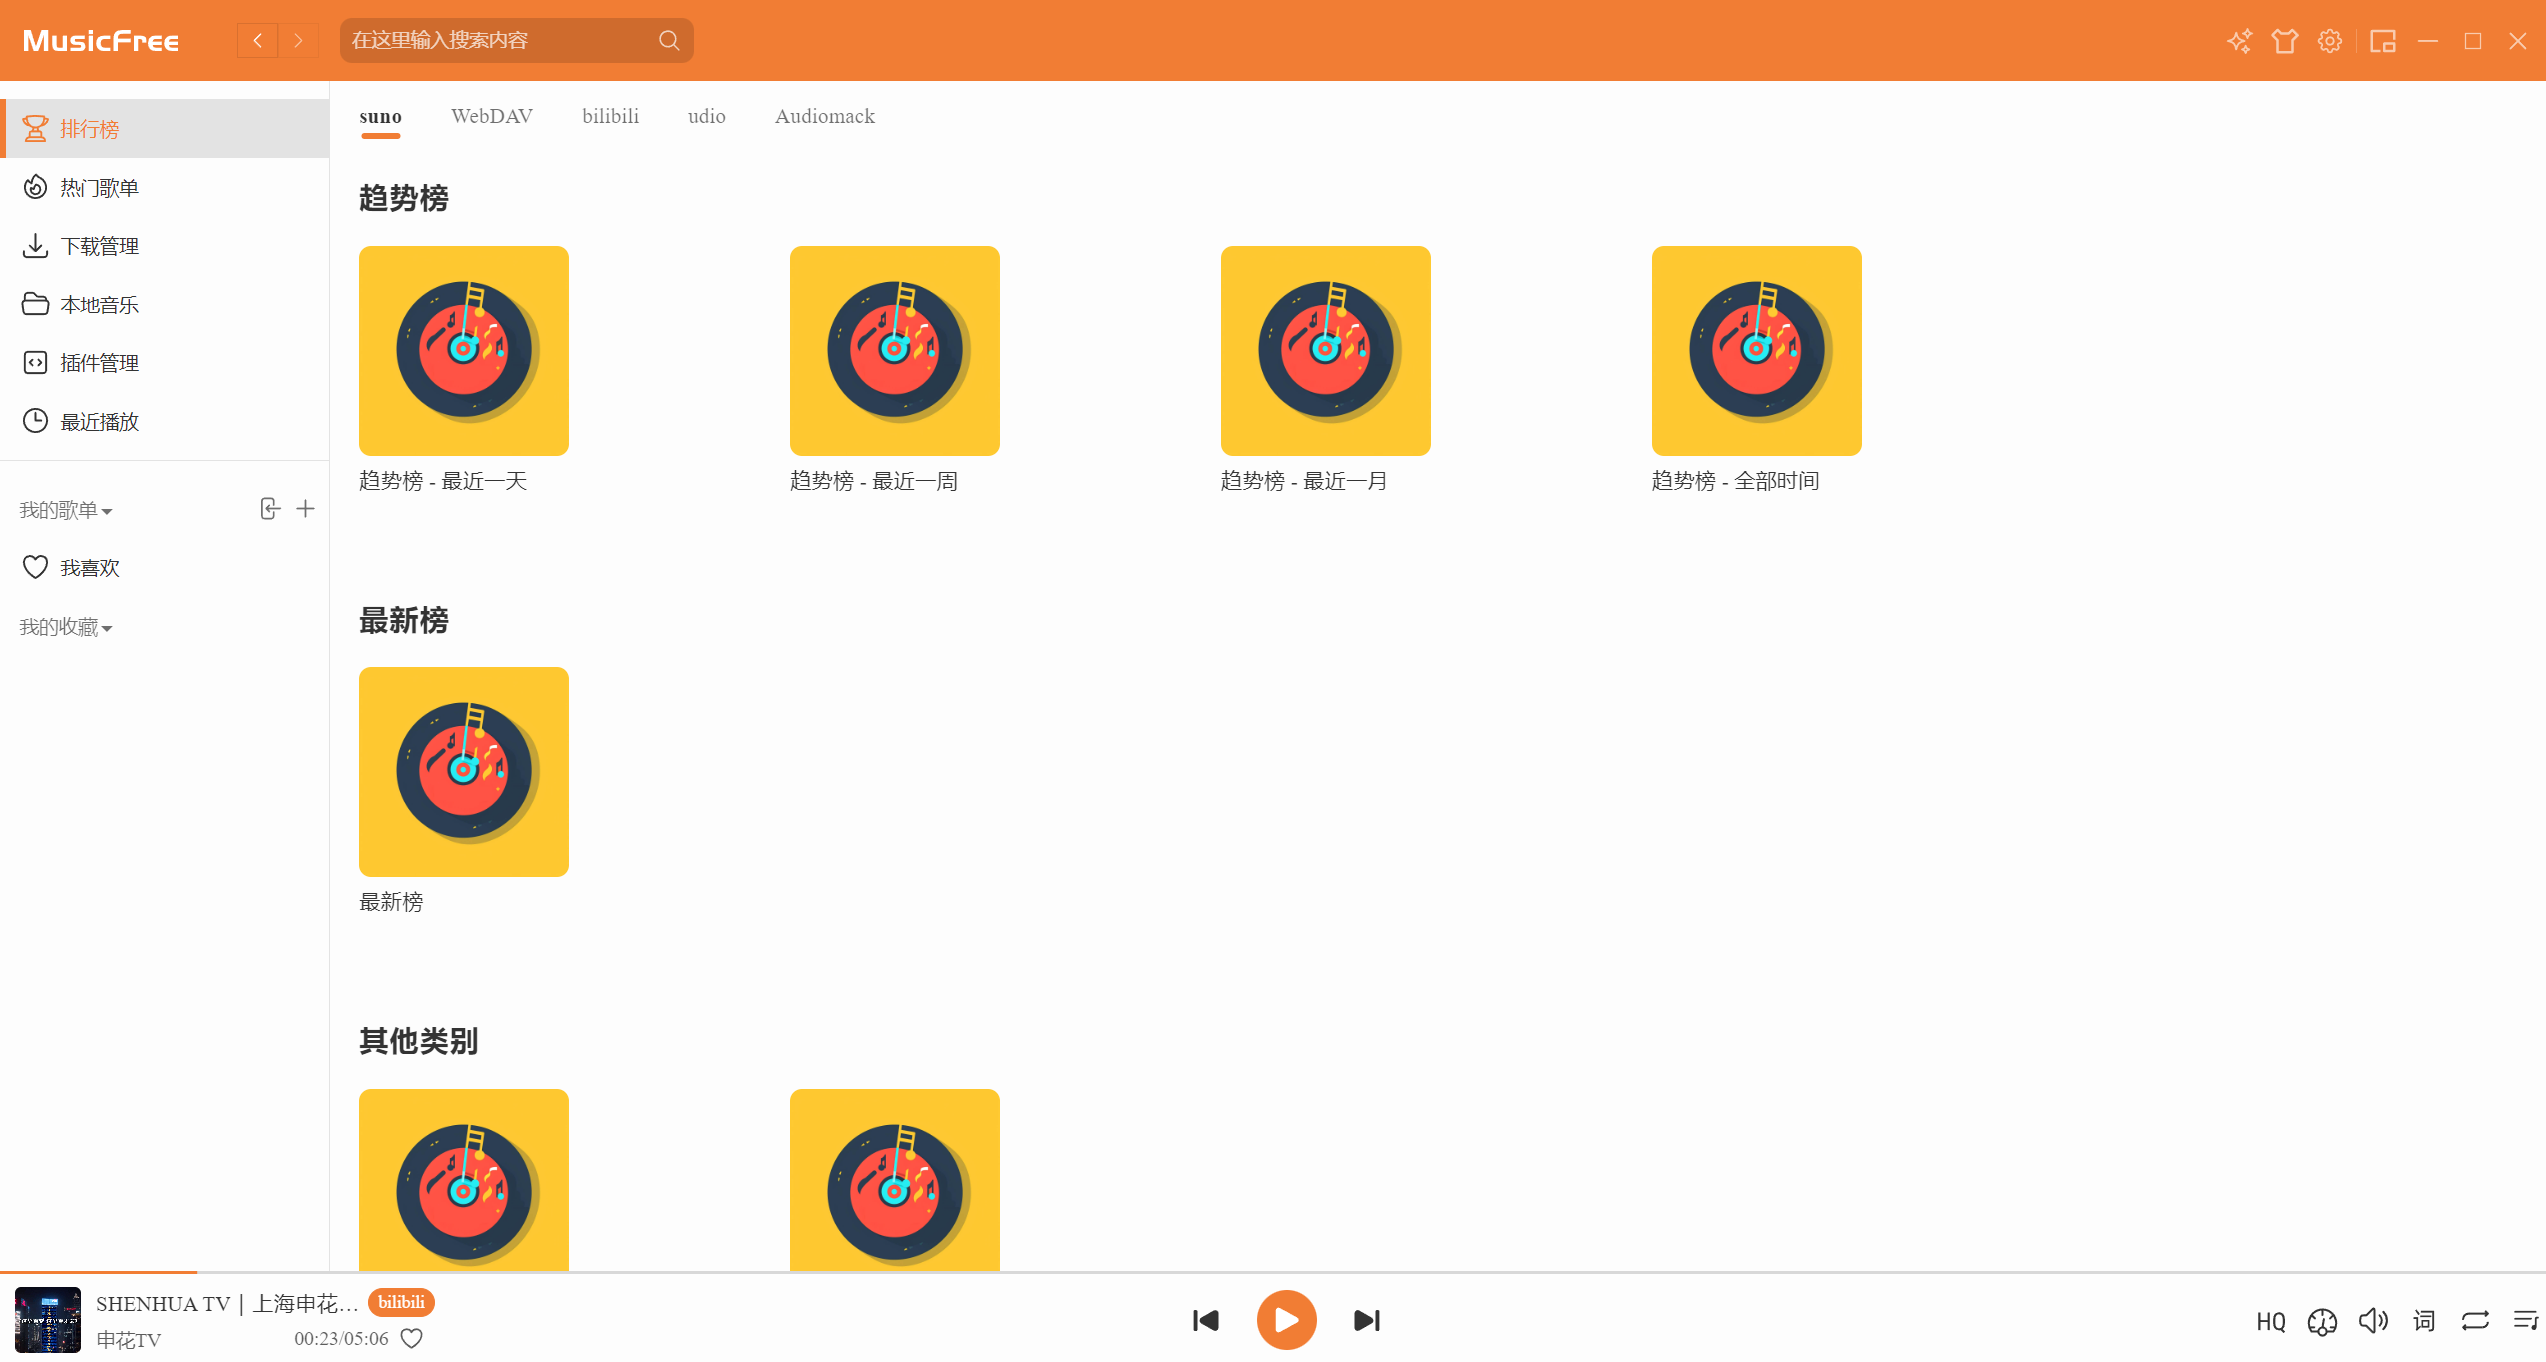Switch to the bilibili tab
The image size is (2546, 1362).
[x=610, y=117]
